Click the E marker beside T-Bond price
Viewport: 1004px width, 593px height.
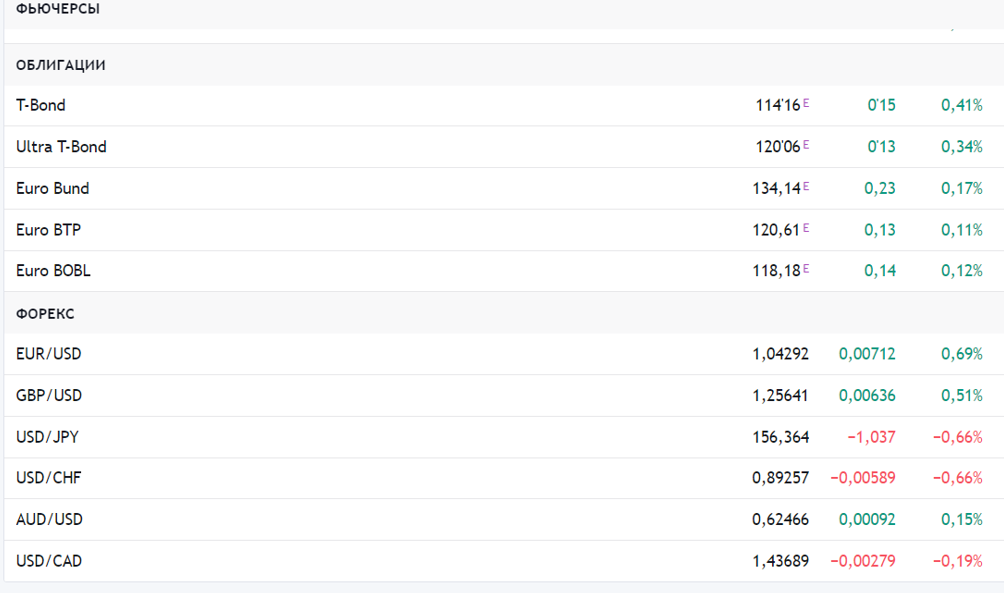806,102
